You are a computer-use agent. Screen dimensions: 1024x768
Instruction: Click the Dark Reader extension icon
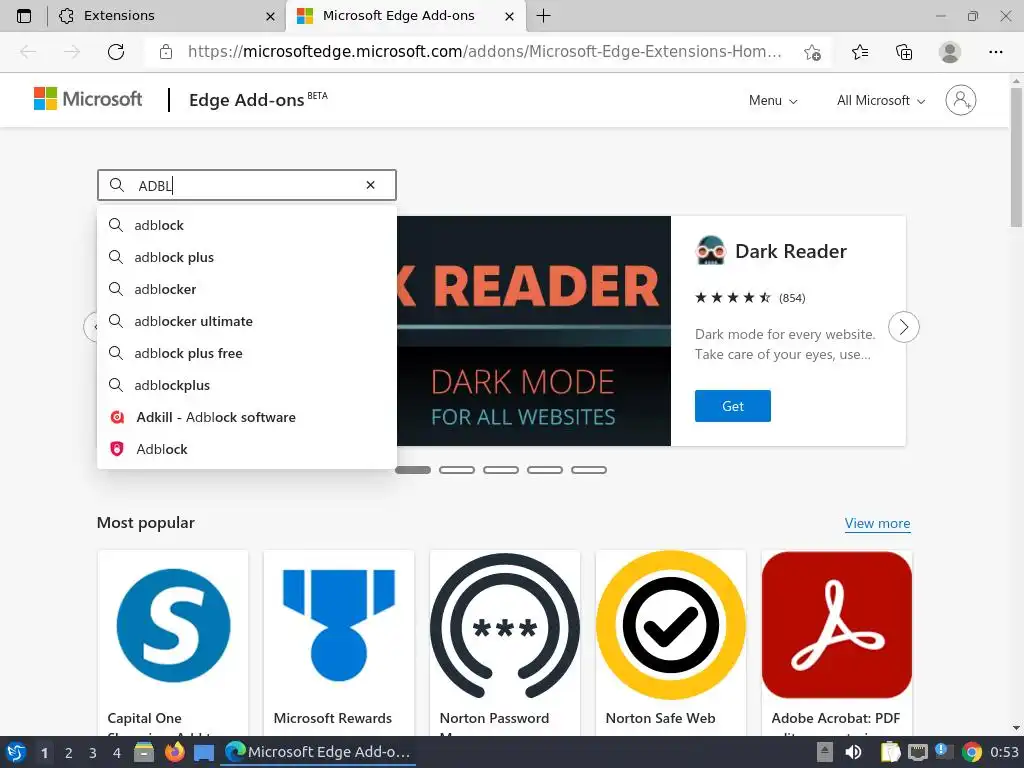(x=711, y=251)
